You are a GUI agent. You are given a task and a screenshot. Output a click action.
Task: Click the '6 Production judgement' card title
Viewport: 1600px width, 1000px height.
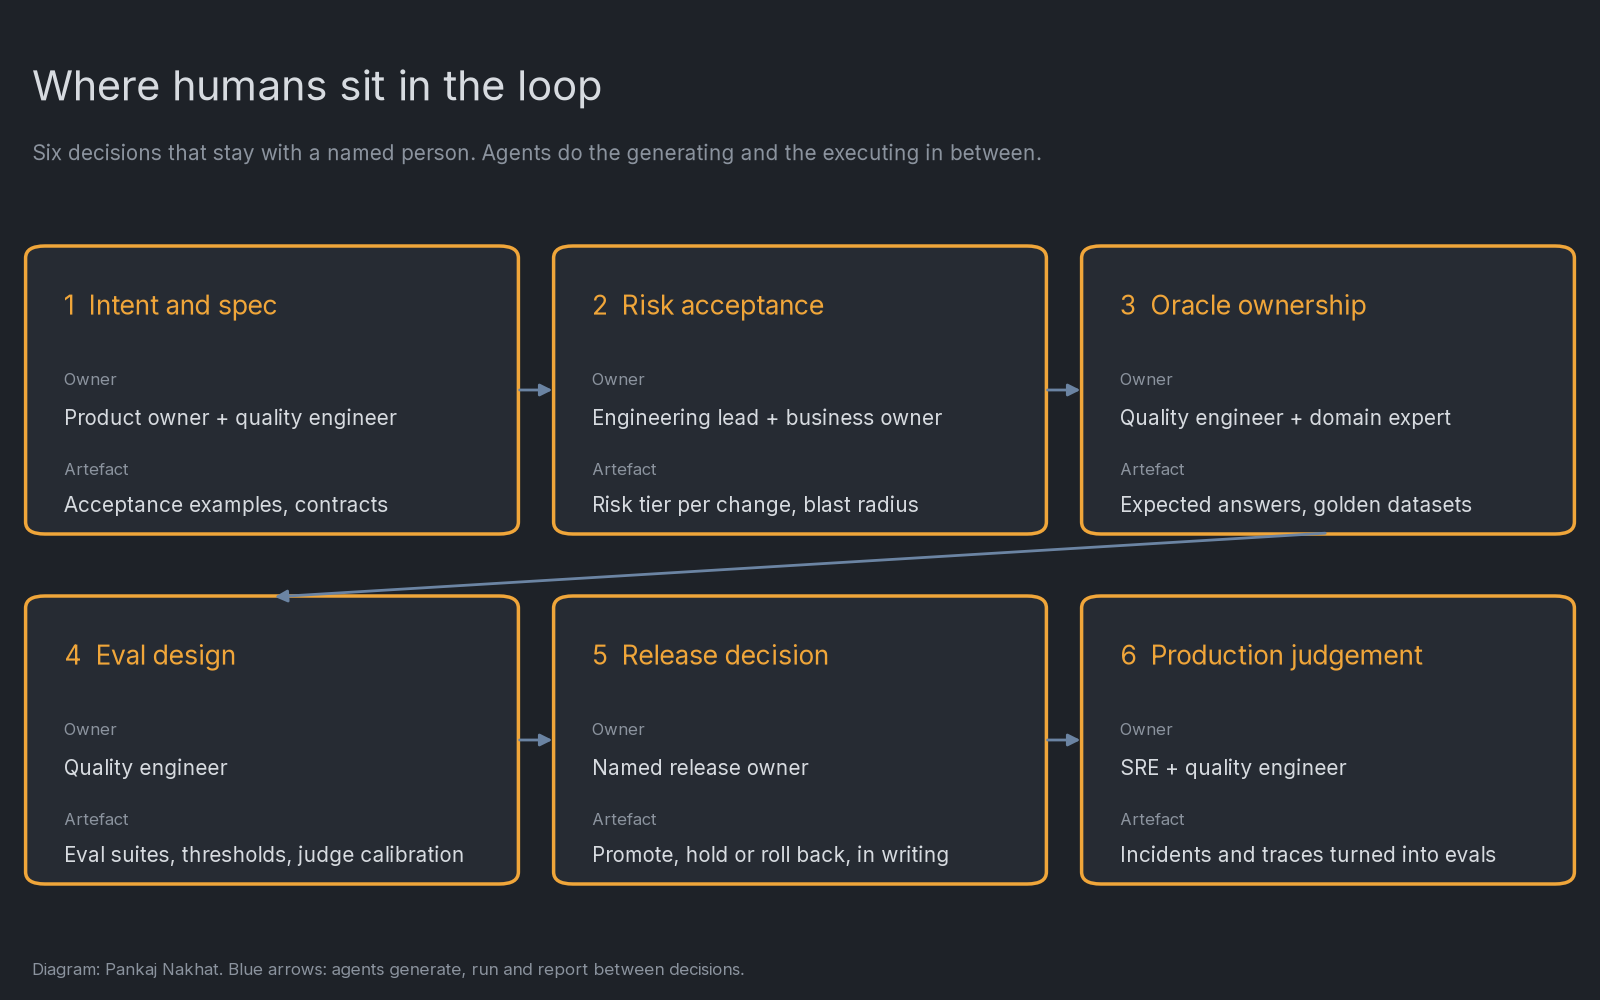[x=1271, y=655]
